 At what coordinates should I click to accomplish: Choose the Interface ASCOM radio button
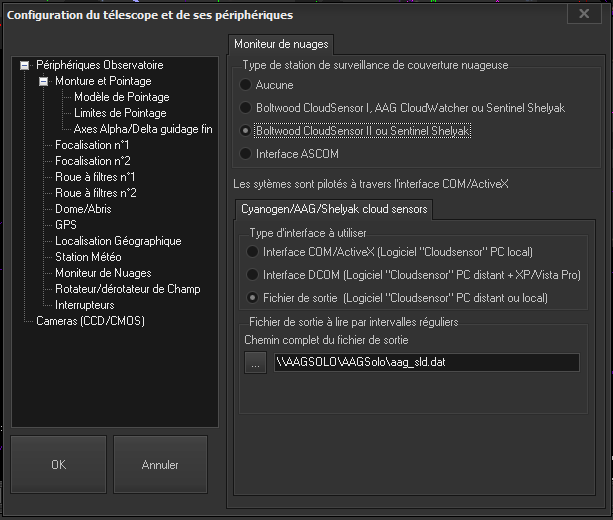click(x=247, y=153)
